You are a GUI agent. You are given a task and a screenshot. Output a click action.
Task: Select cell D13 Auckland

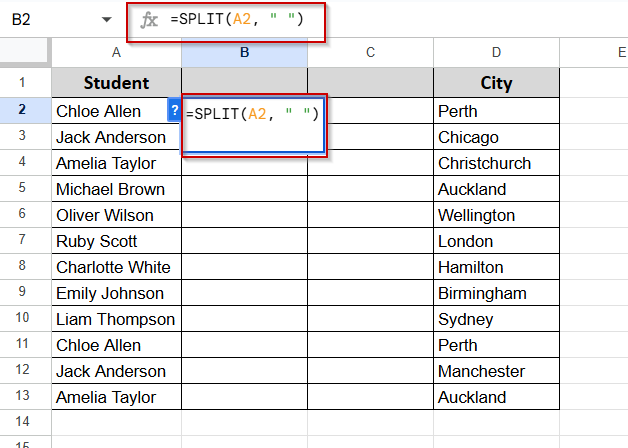(496, 397)
